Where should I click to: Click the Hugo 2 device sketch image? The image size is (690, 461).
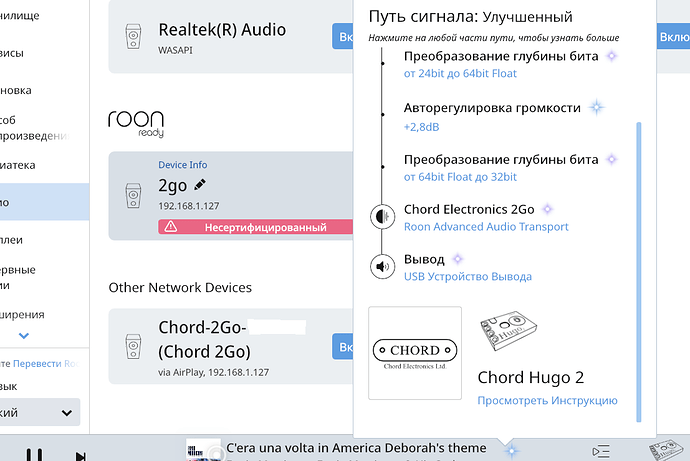pos(508,331)
